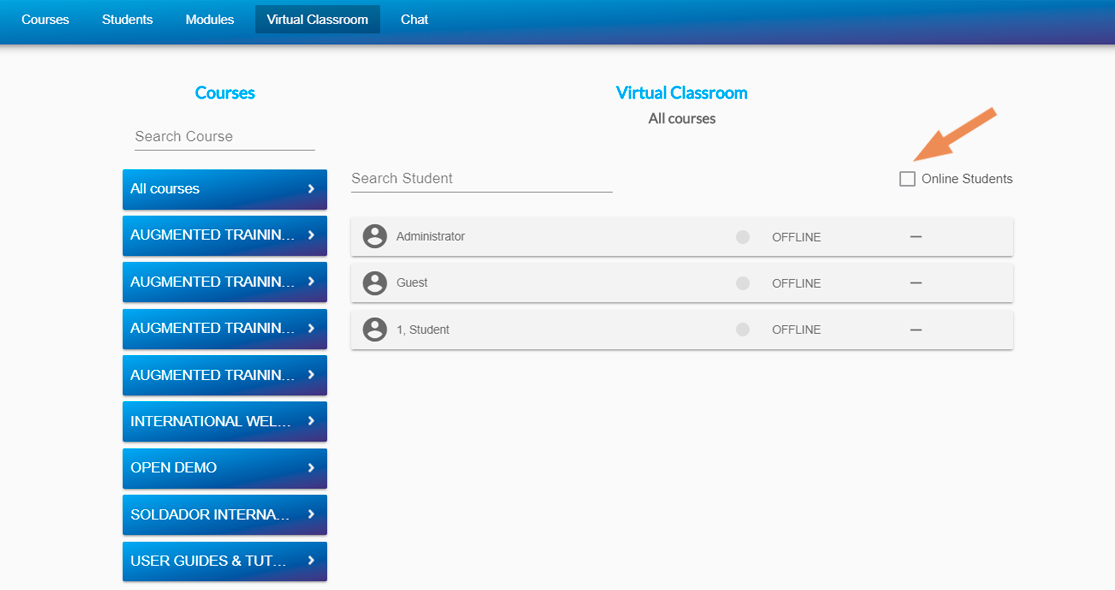Click the Search Student input field

coord(481,178)
